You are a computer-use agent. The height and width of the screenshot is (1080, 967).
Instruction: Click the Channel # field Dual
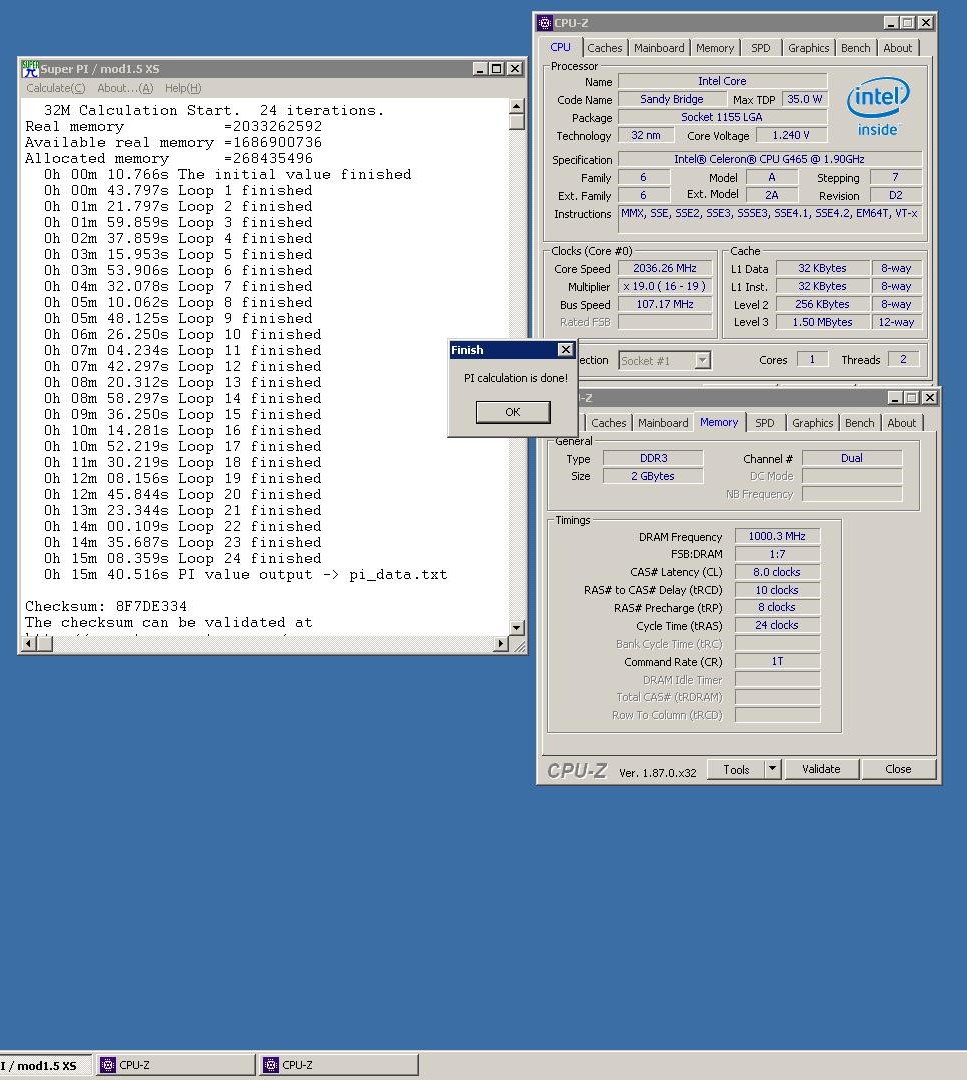852,458
